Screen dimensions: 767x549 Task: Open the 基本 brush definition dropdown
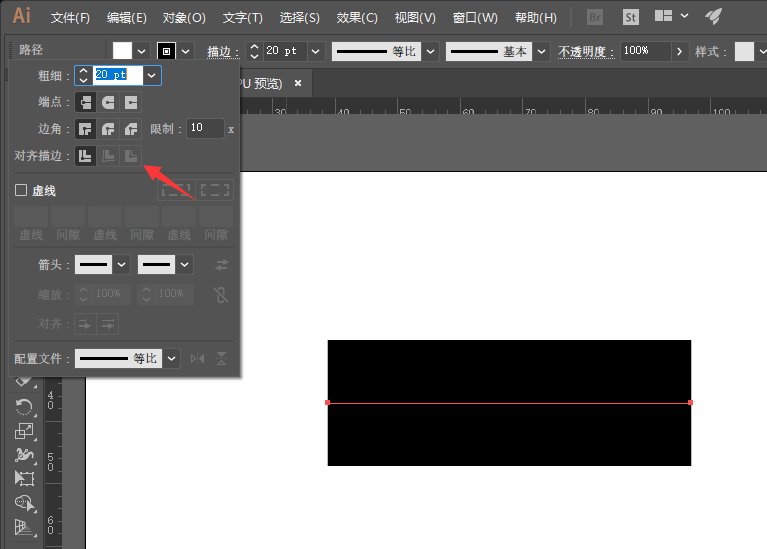(541, 51)
